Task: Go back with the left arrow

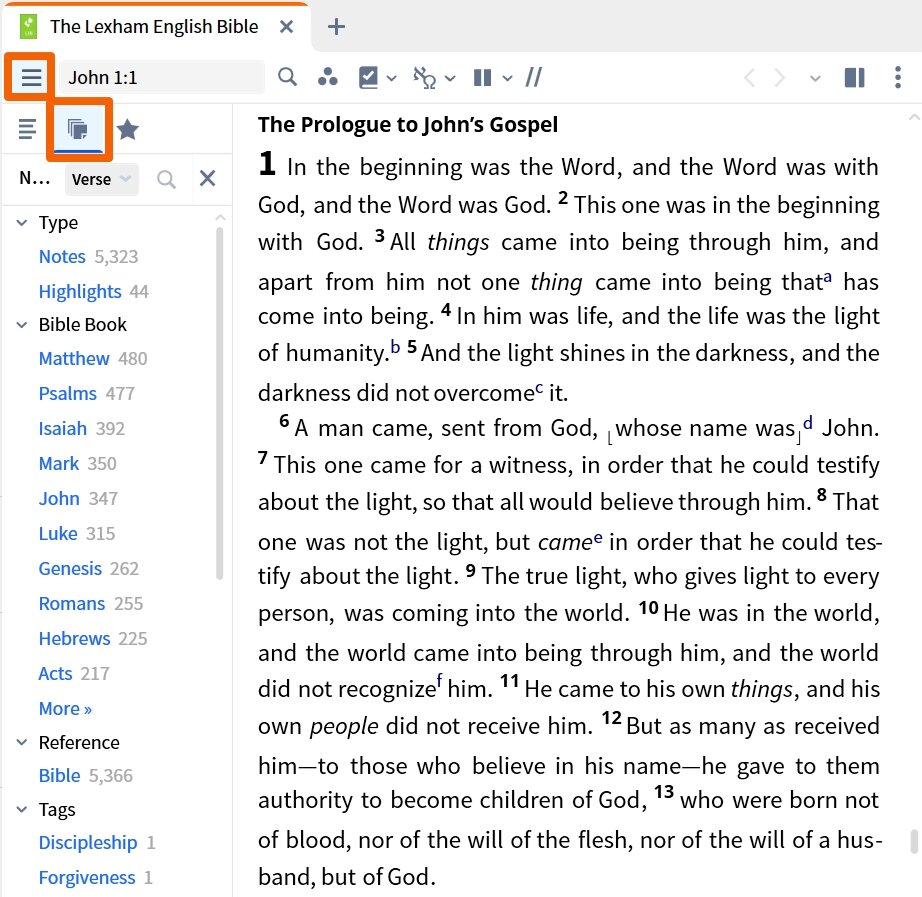Action: (x=749, y=78)
